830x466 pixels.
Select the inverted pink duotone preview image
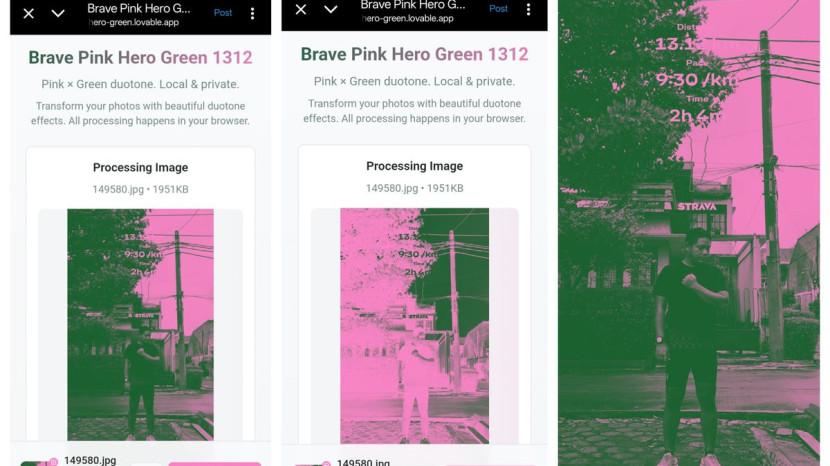pos(414,326)
